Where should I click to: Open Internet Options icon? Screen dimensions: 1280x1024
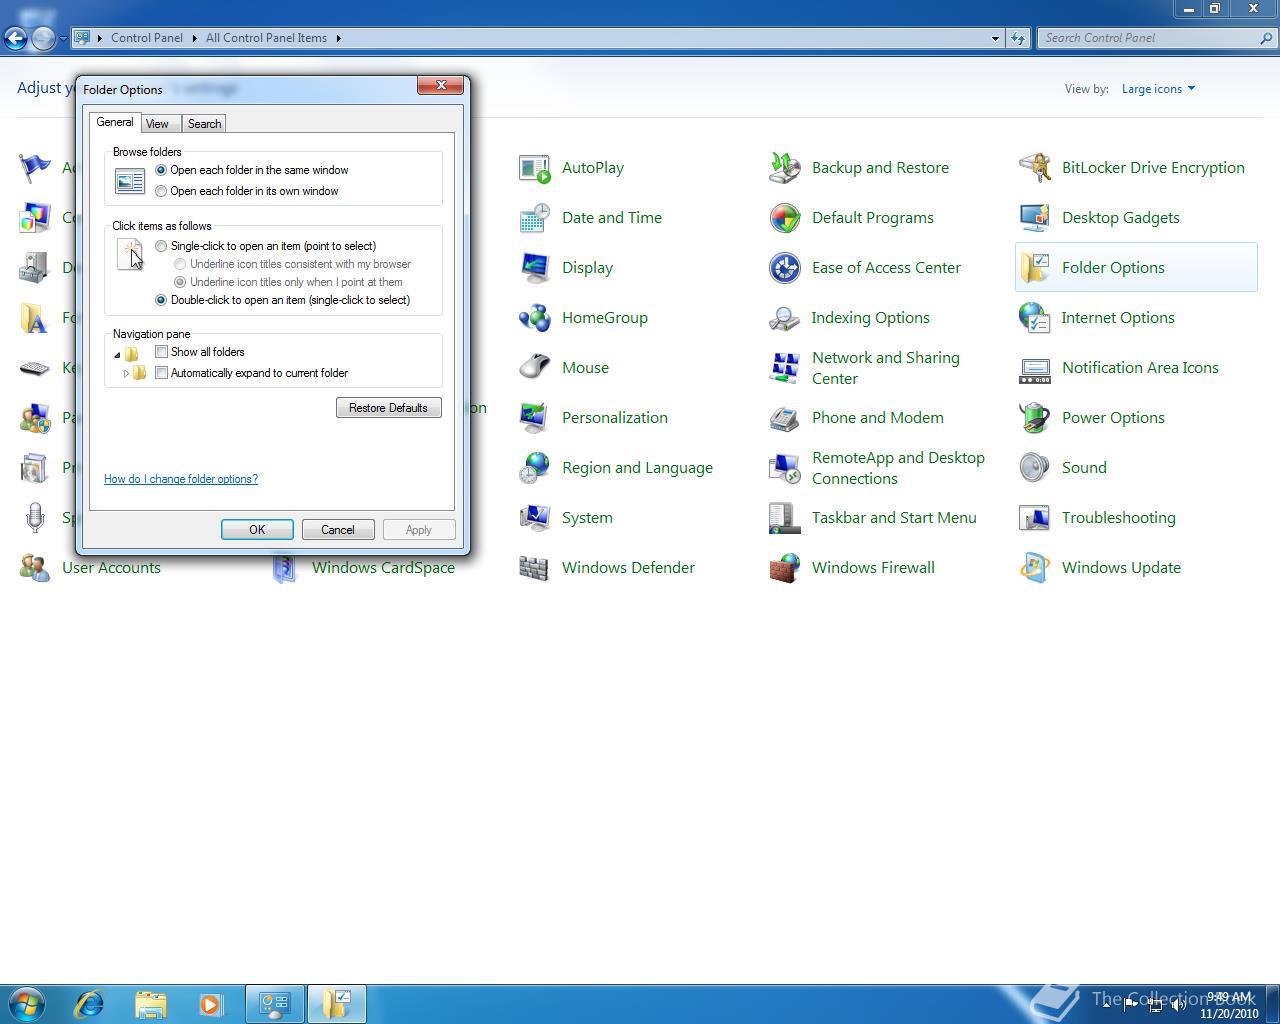pyautogui.click(x=1034, y=318)
